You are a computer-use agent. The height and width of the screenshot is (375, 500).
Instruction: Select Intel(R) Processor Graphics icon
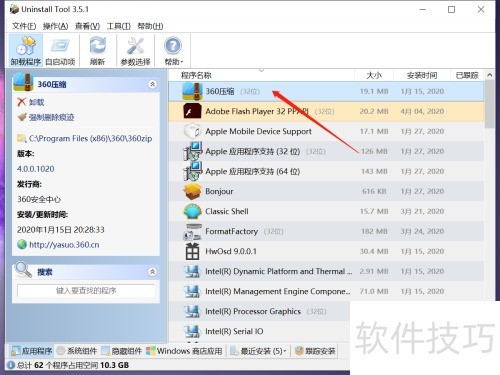[192, 311]
